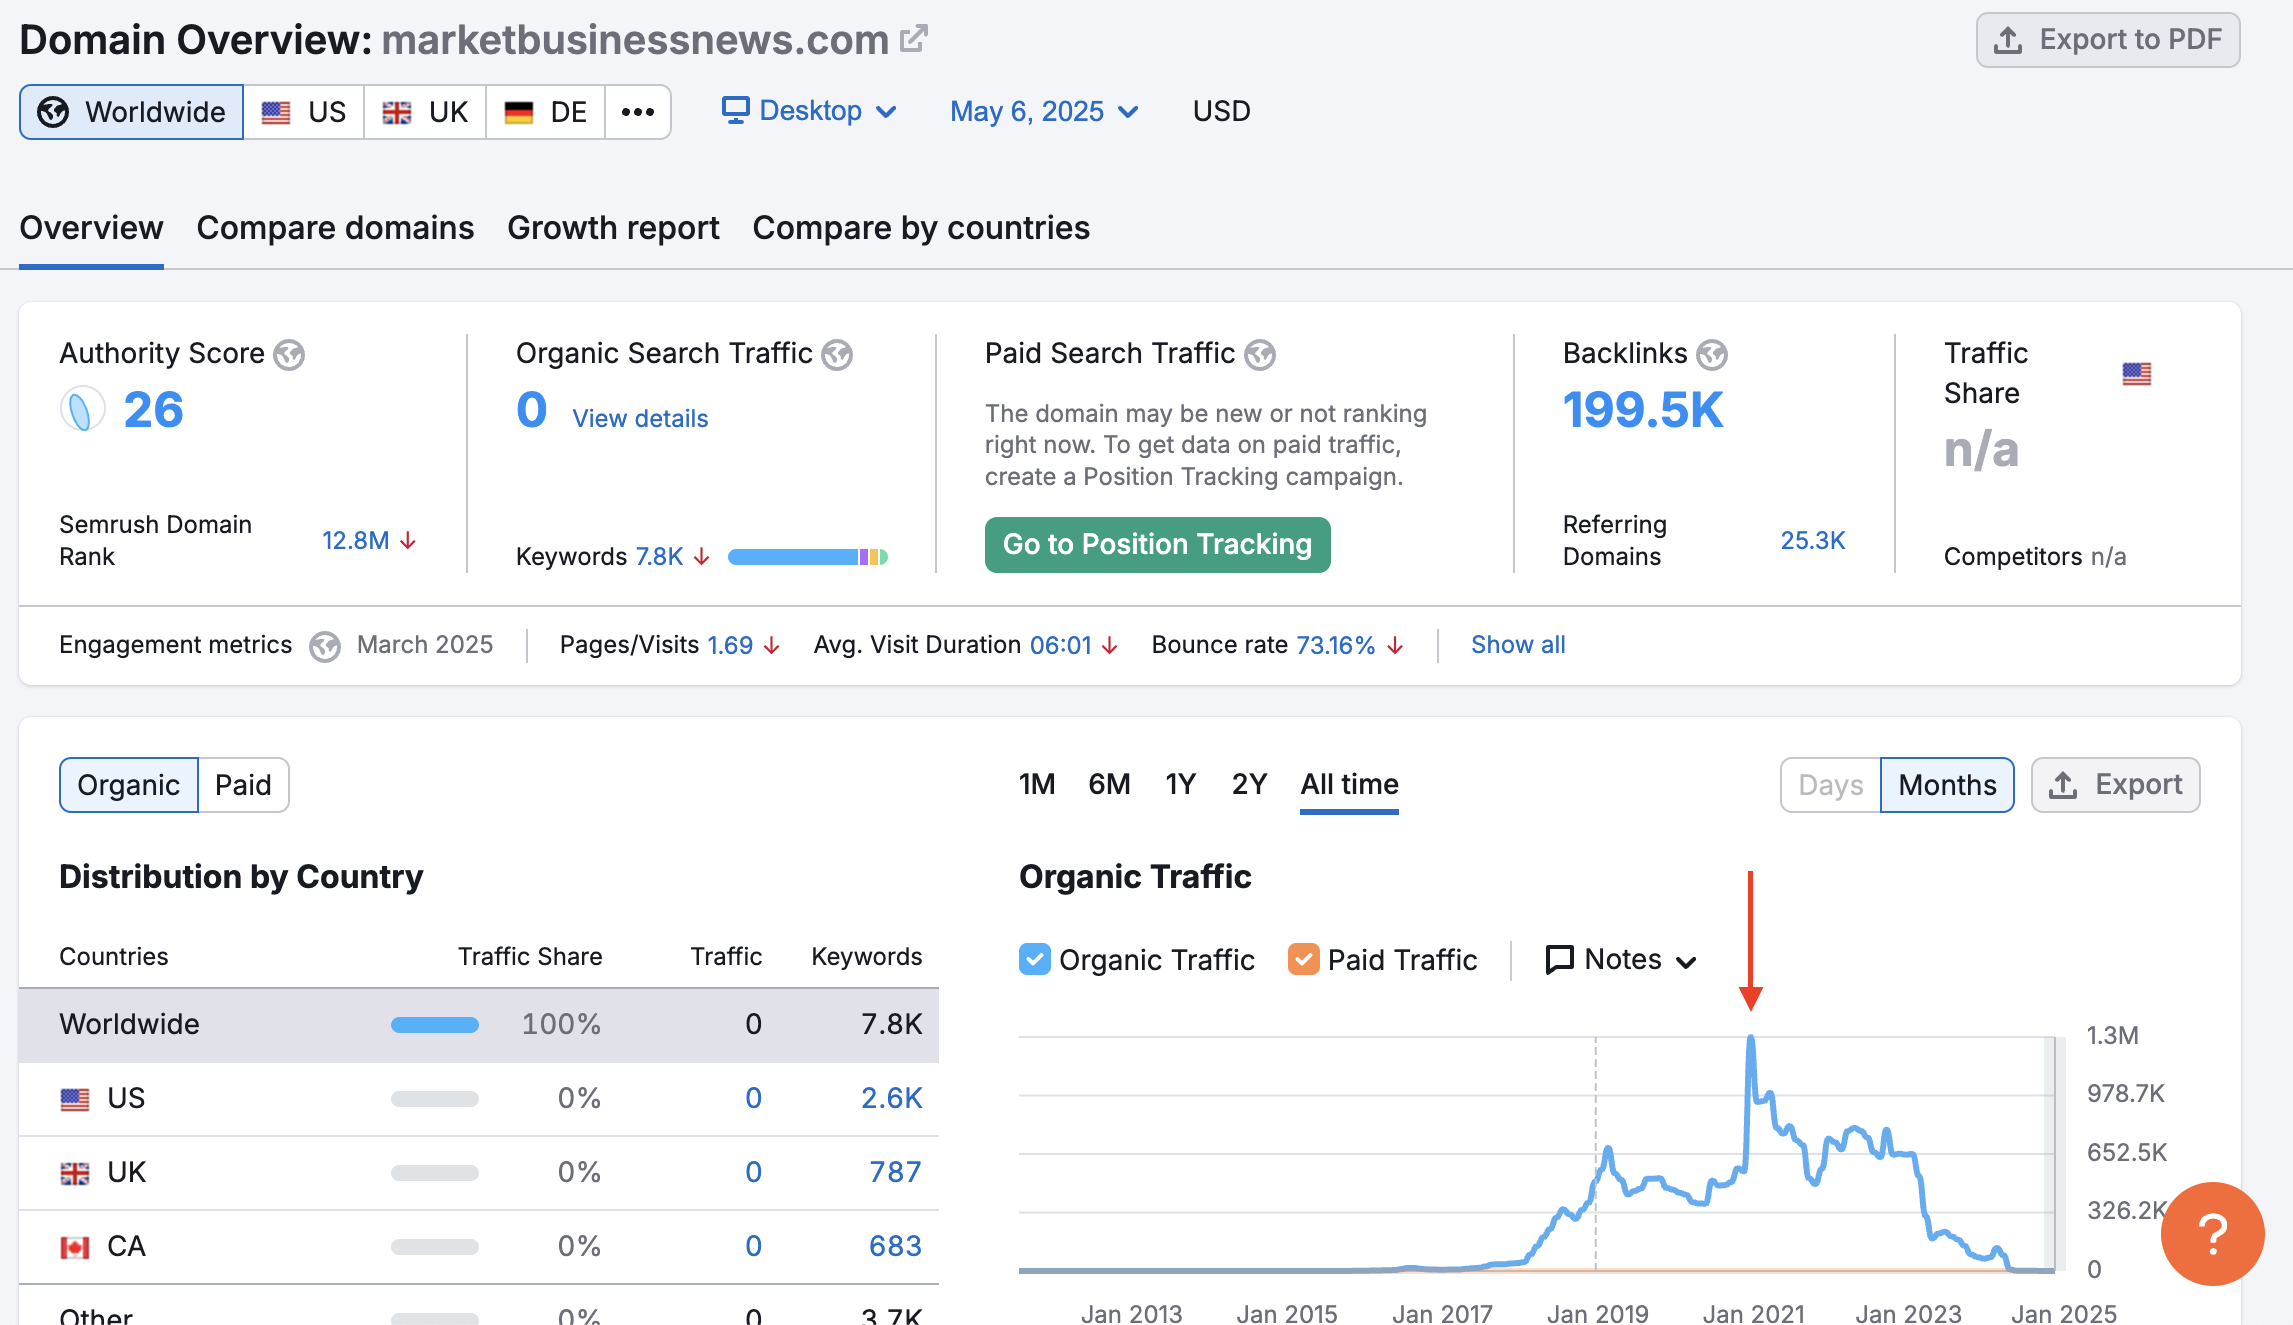Switch to the Paid toggle
2293x1325 pixels.
tap(243, 785)
